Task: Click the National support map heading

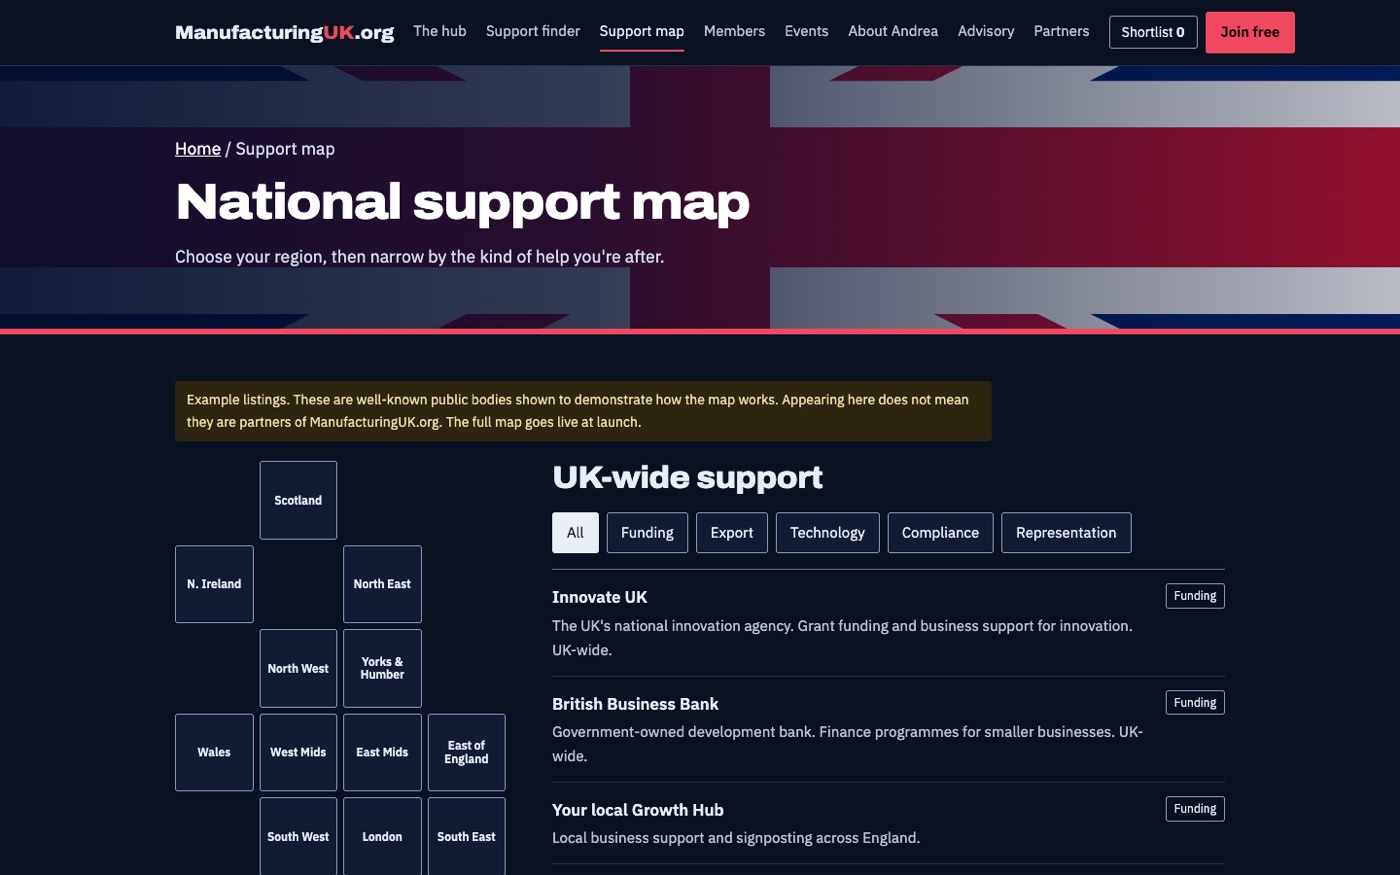Action: [462, 202]
